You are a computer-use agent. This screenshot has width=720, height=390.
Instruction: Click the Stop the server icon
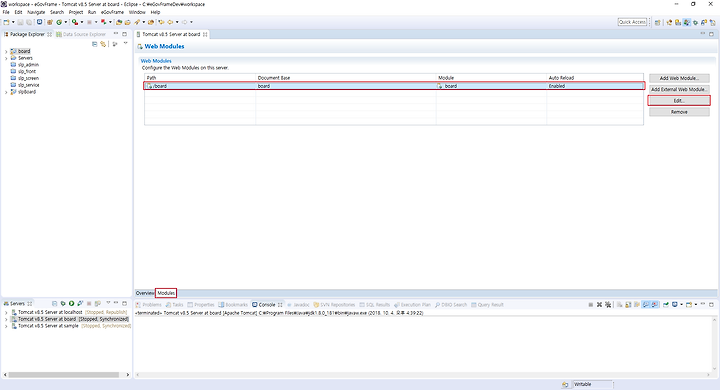[89, 303]
